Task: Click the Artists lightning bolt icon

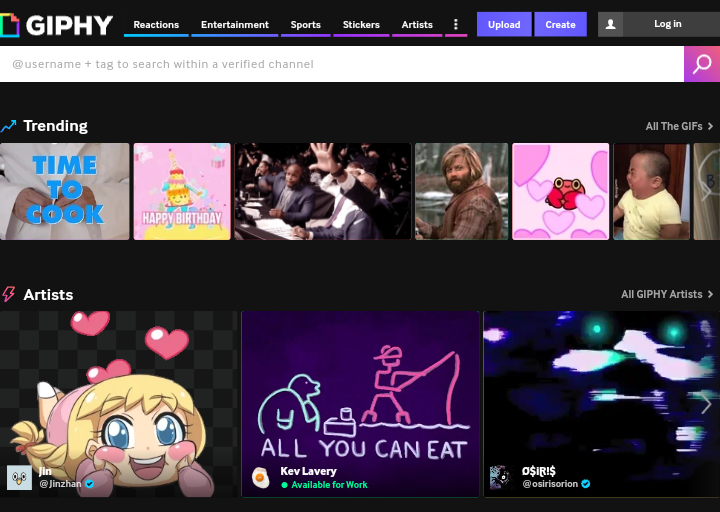Action: [x=8, y=294]
